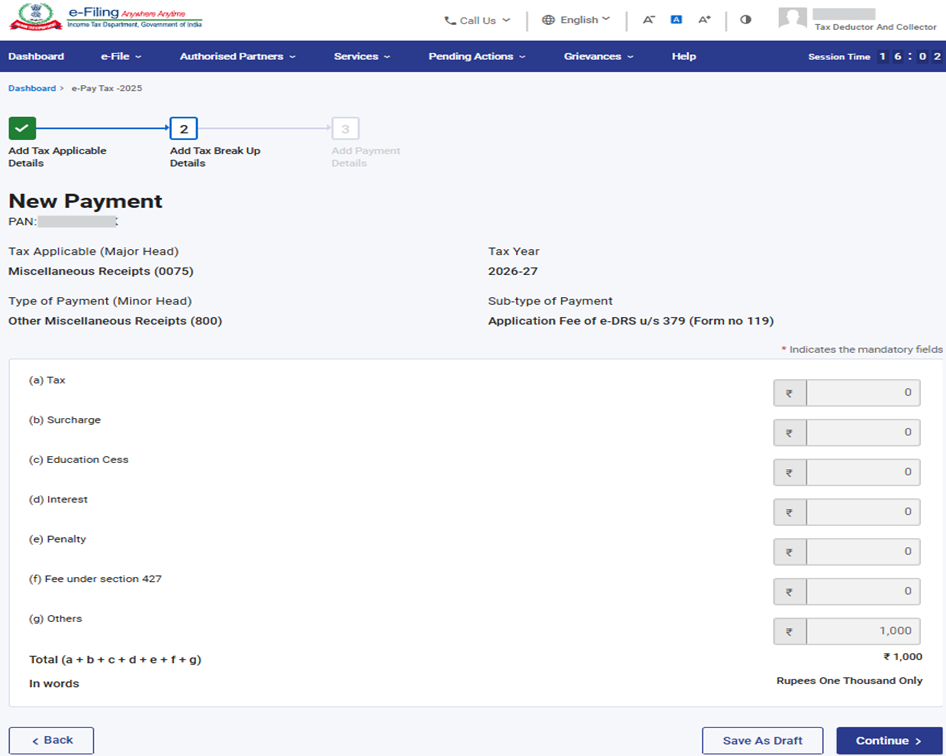Open the Authorised Partners menu
Image resolution: width=946 pixels, height=756 pixels.
pos(237,56)
